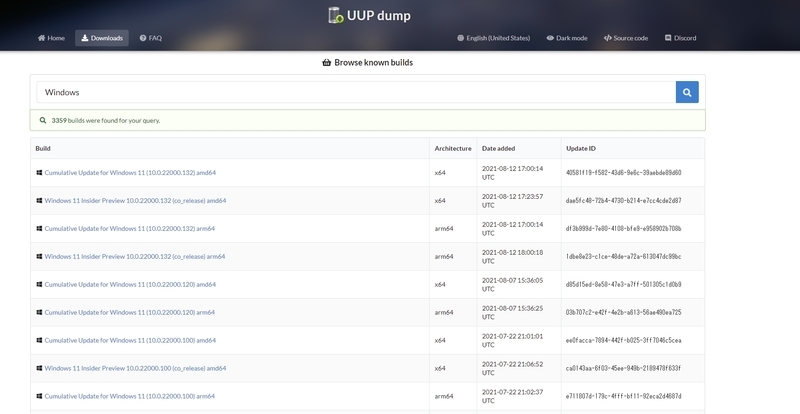This screenshot has width=800, height=414.
Task: Select Update ID starting with e711807d
Action: click(x=623, y=396)
